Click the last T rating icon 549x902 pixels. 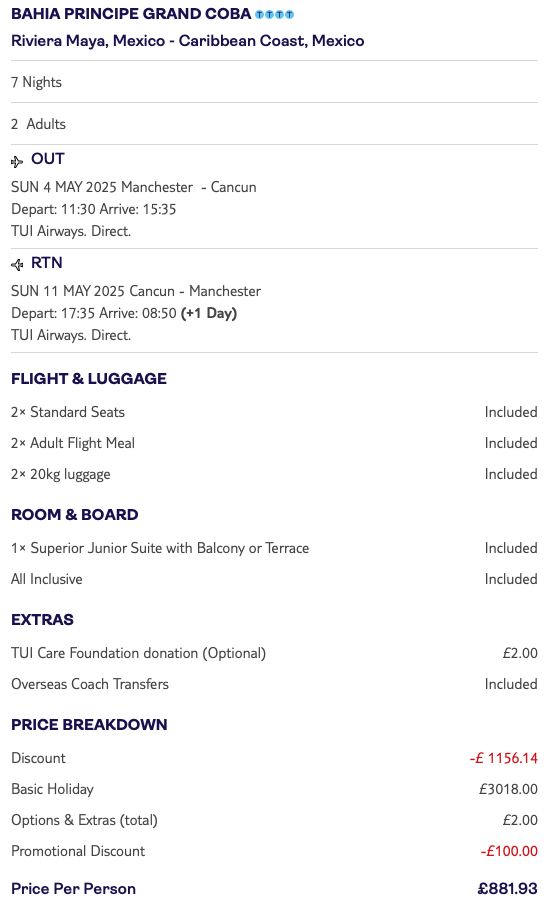pos(289,14)
